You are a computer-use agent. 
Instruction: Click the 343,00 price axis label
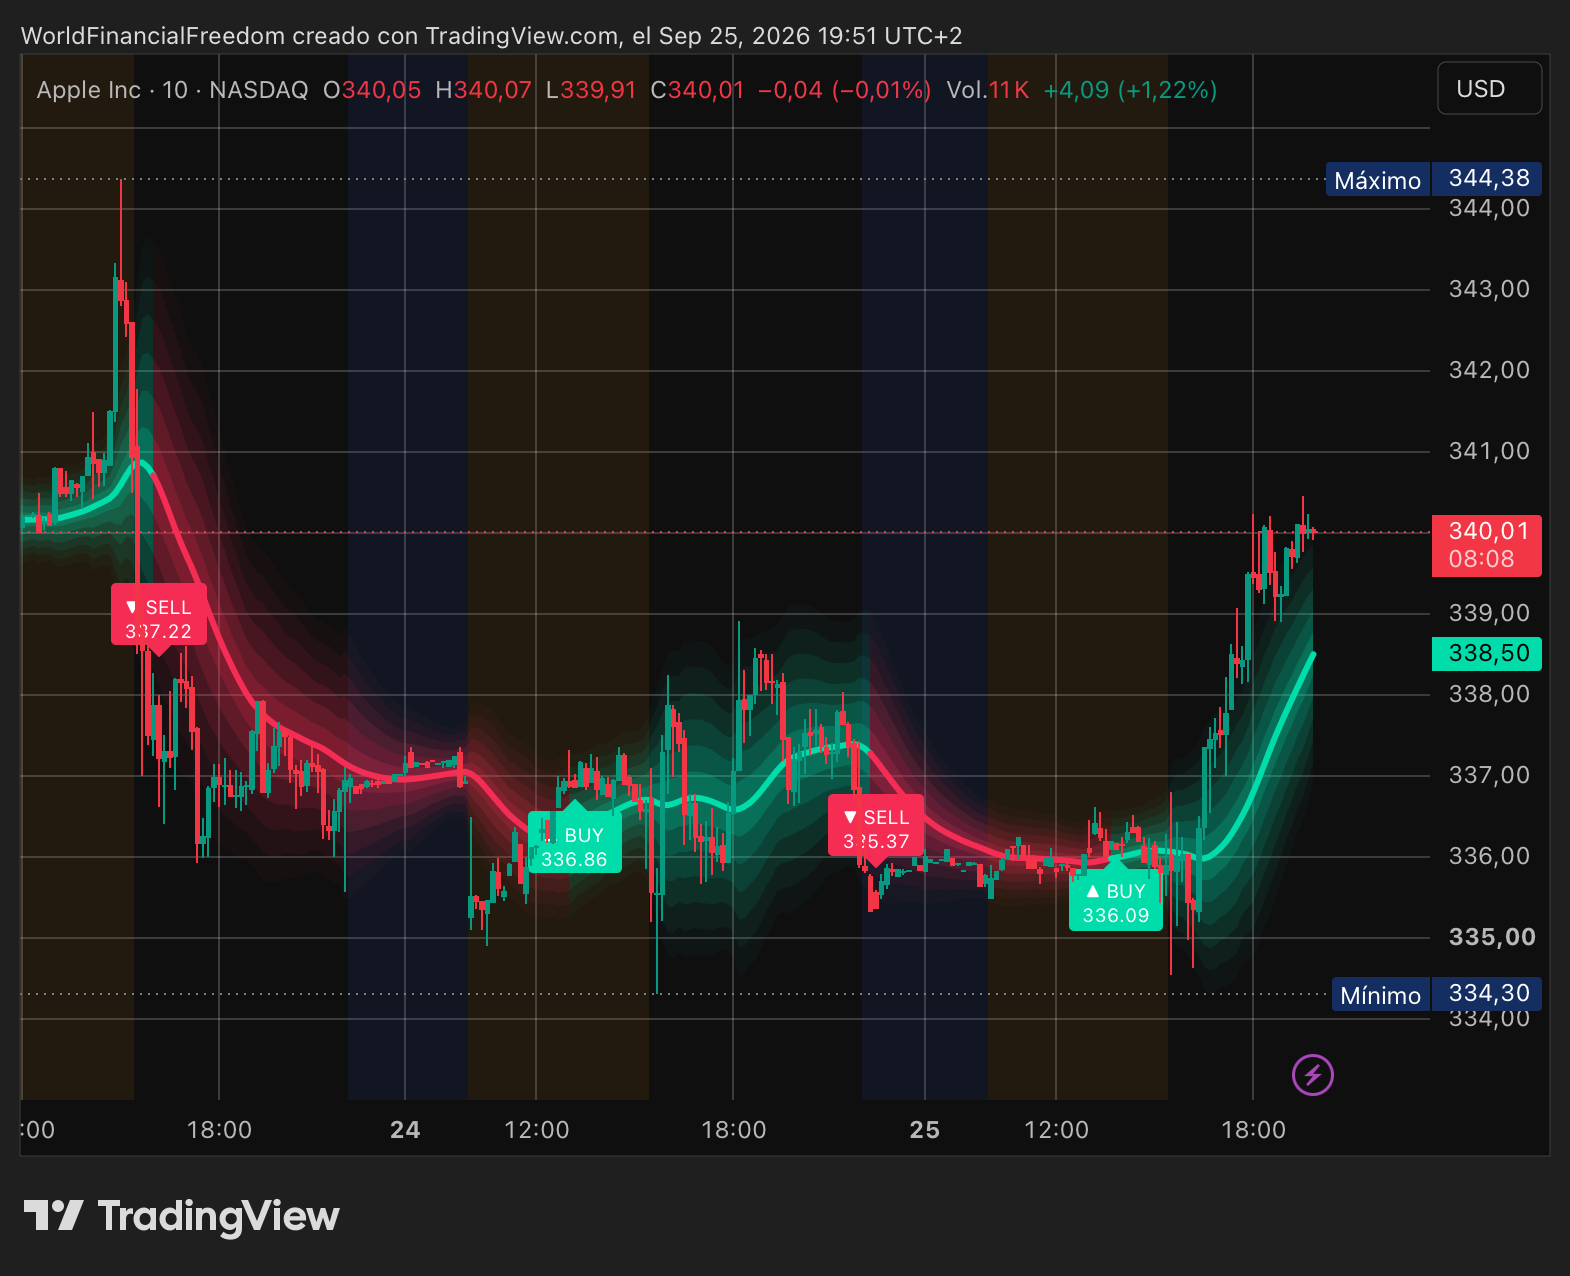pos(1489,289)
